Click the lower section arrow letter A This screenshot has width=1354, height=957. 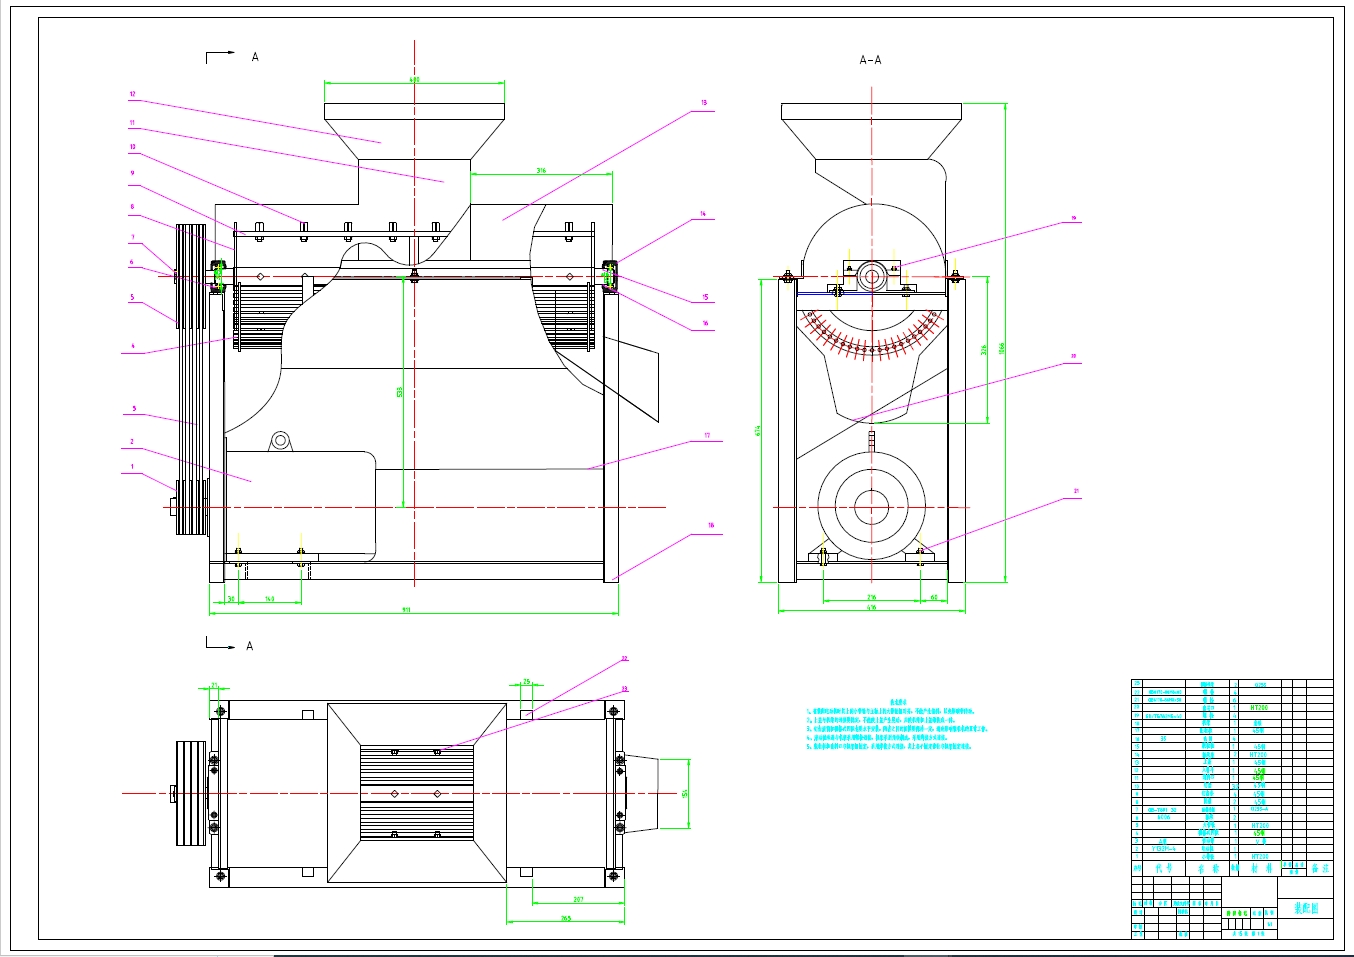point(250,646)
